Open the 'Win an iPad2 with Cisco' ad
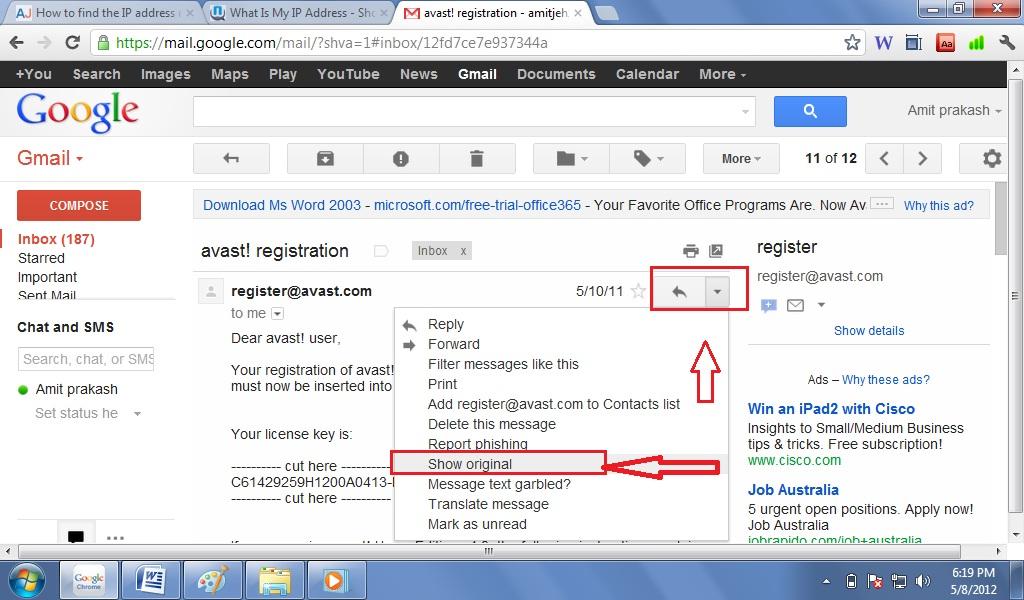1024x600 pixels. point(831,409)
